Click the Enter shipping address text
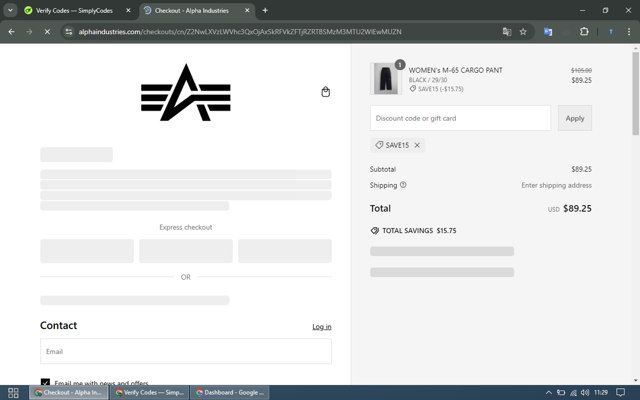The image size is (640, 400). 556,185
